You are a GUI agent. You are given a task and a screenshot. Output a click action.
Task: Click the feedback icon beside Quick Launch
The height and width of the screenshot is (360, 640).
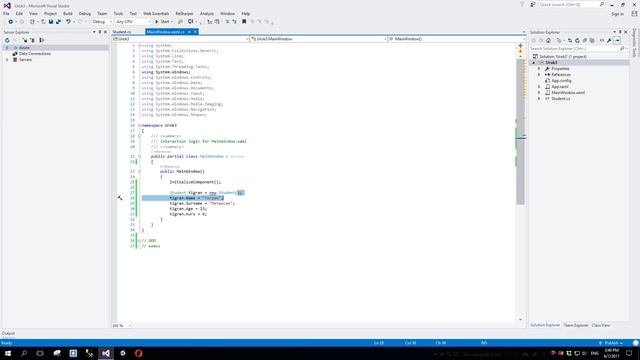pos(533,4)
